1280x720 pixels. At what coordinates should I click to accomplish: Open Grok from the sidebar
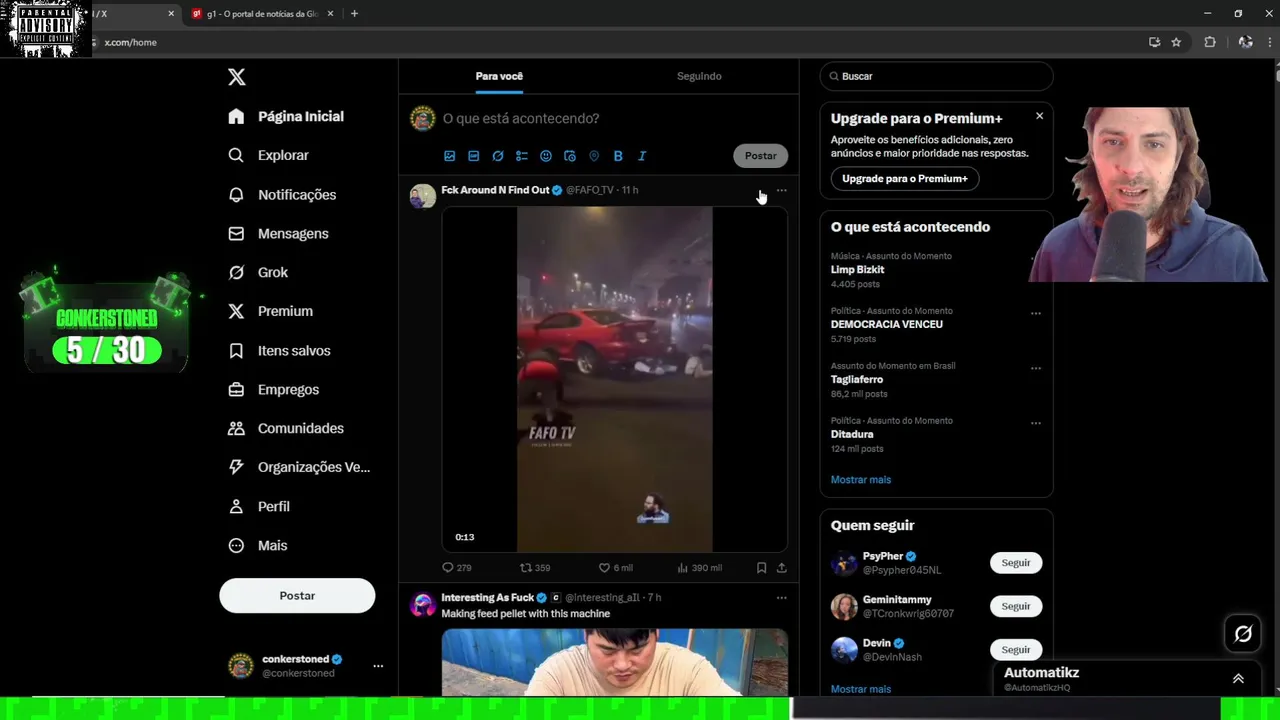258,272
